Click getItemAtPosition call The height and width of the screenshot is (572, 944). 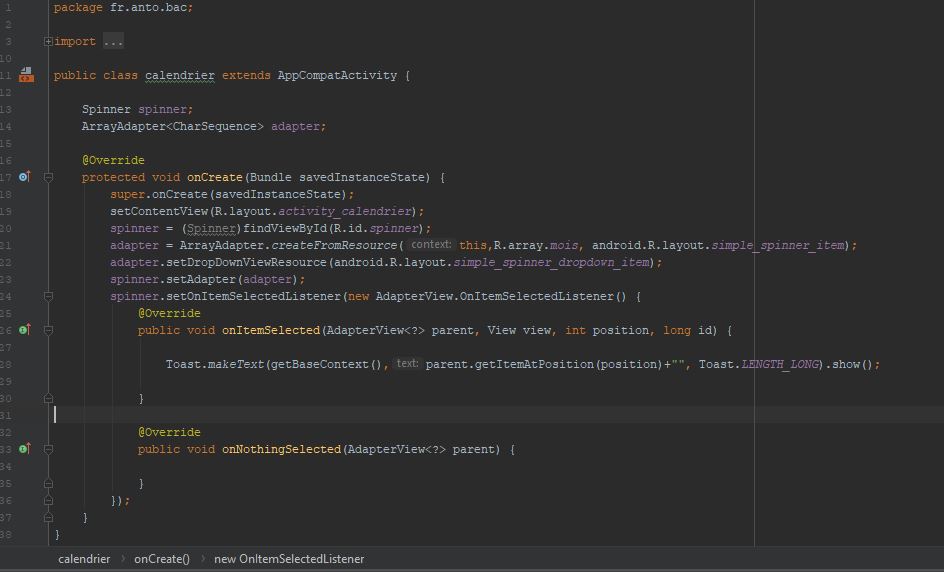click(x=535, y=364)
